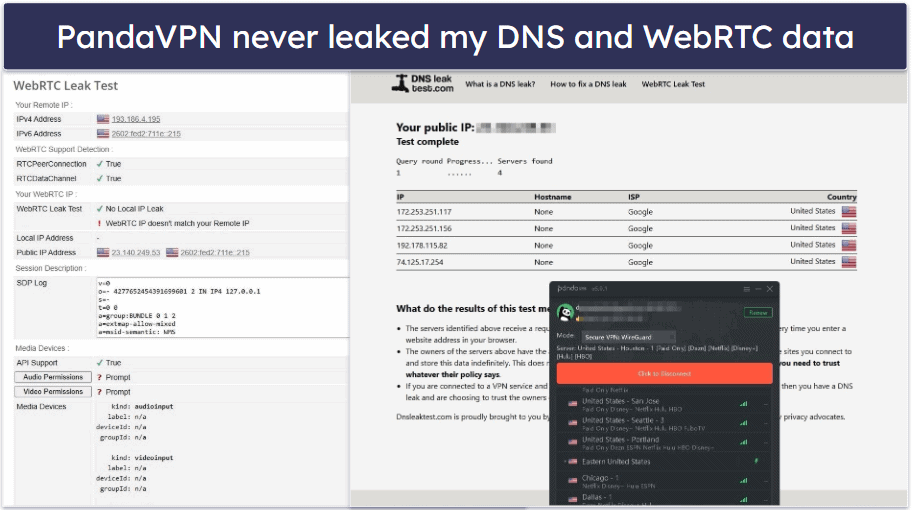Click US flag next to Eastern United States
912x510 pixels.
(572, 461)
